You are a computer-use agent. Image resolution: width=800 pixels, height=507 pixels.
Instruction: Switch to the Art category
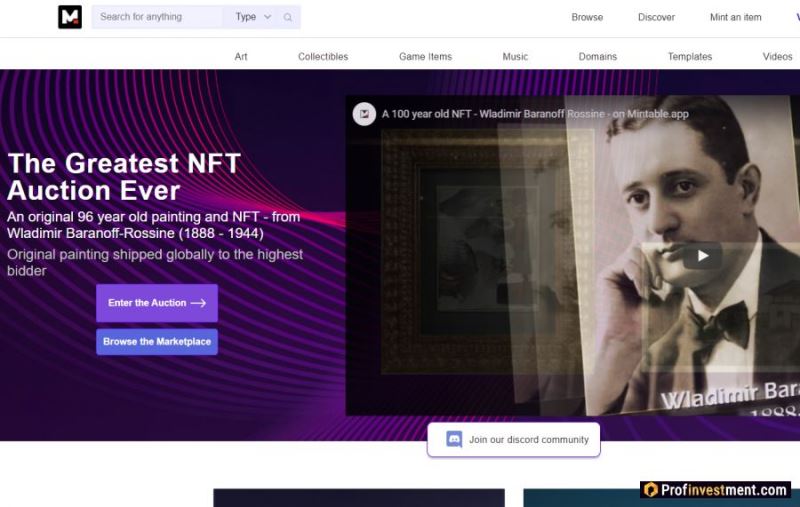pos(241,57)
